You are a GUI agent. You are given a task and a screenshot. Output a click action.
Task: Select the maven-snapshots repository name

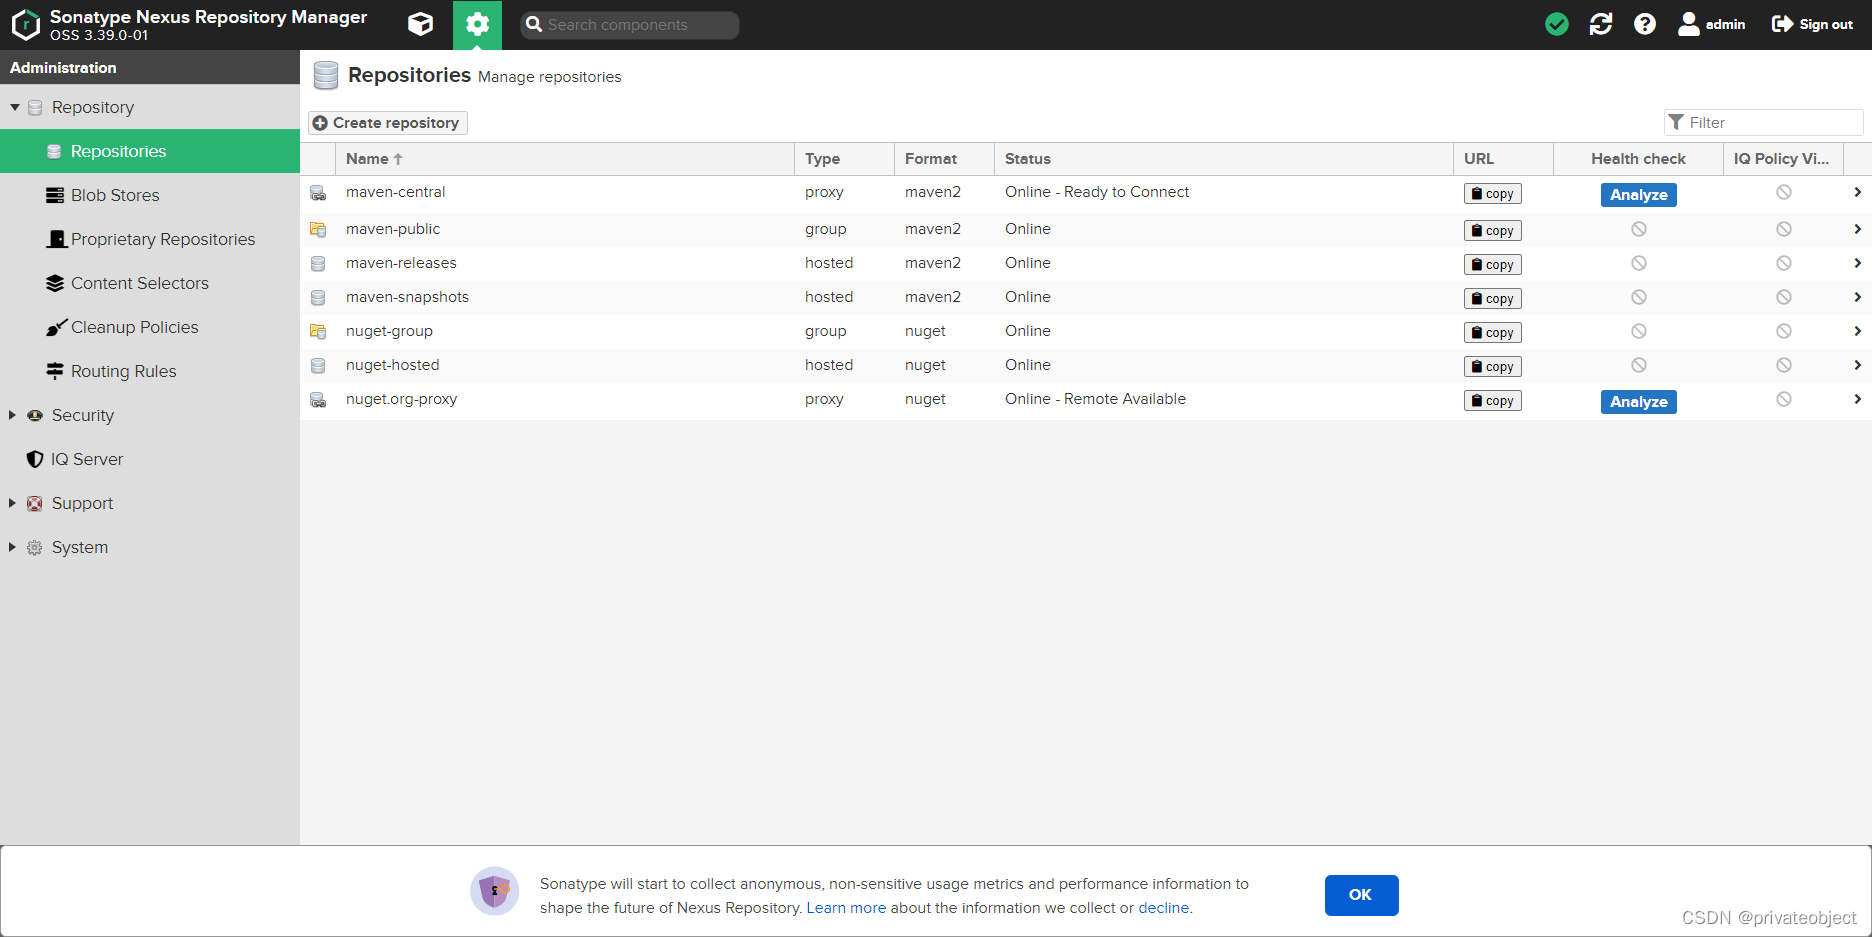[x=407, y=297]
